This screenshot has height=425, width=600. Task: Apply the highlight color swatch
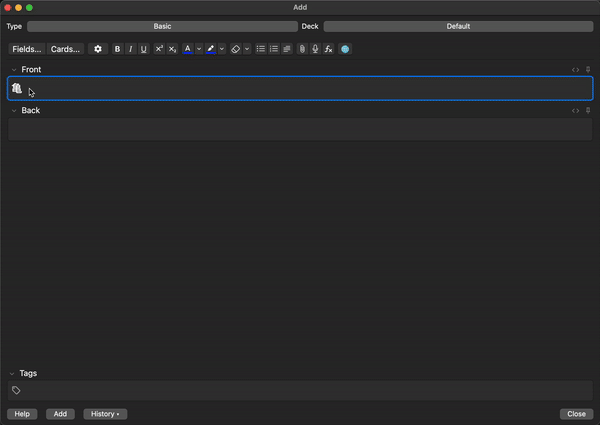(x=211, y=49)
